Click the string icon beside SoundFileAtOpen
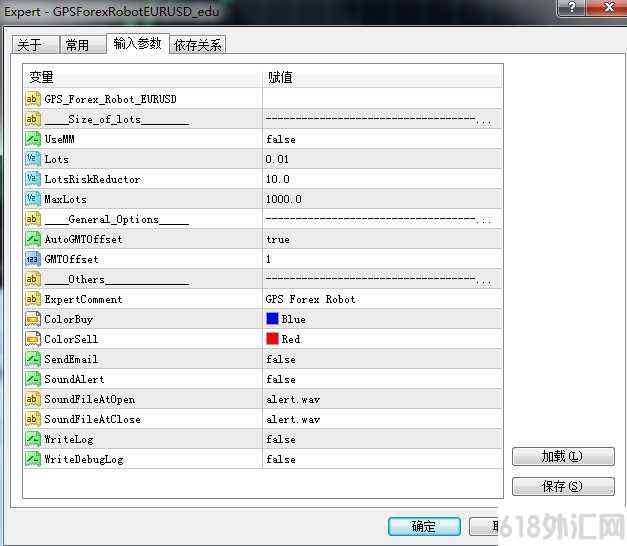The width and height of the screenshot is (627, 546). tap(32, 399)
